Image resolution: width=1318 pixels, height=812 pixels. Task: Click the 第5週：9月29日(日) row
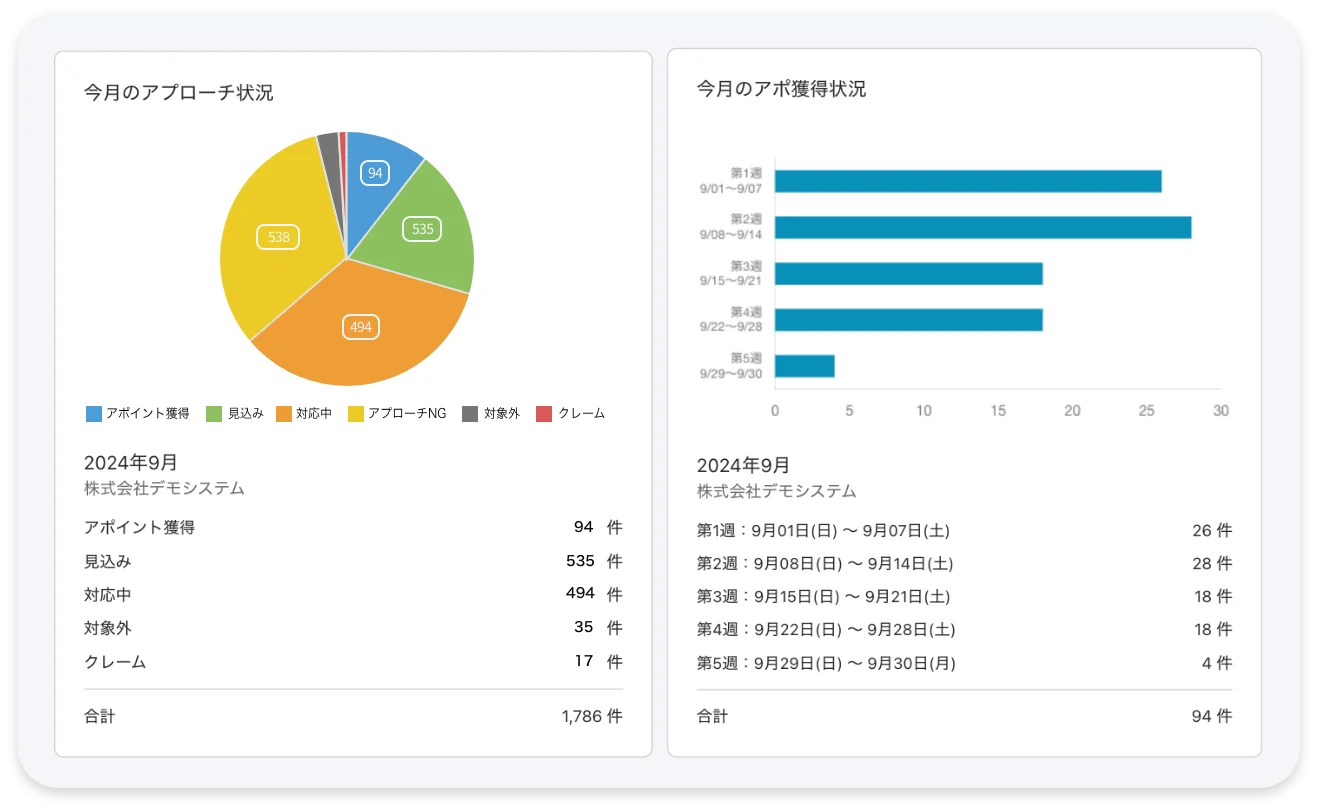coord(964,662)
